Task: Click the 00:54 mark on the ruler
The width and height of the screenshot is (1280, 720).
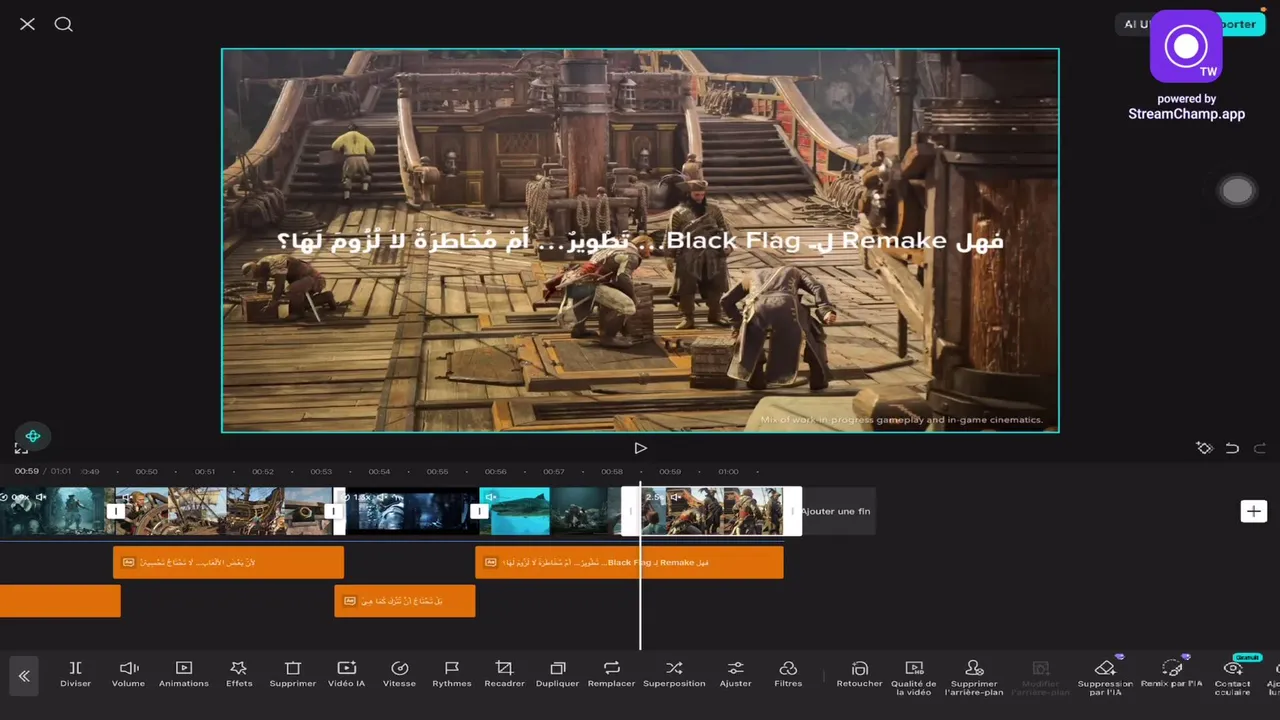Action: [379, 471]
